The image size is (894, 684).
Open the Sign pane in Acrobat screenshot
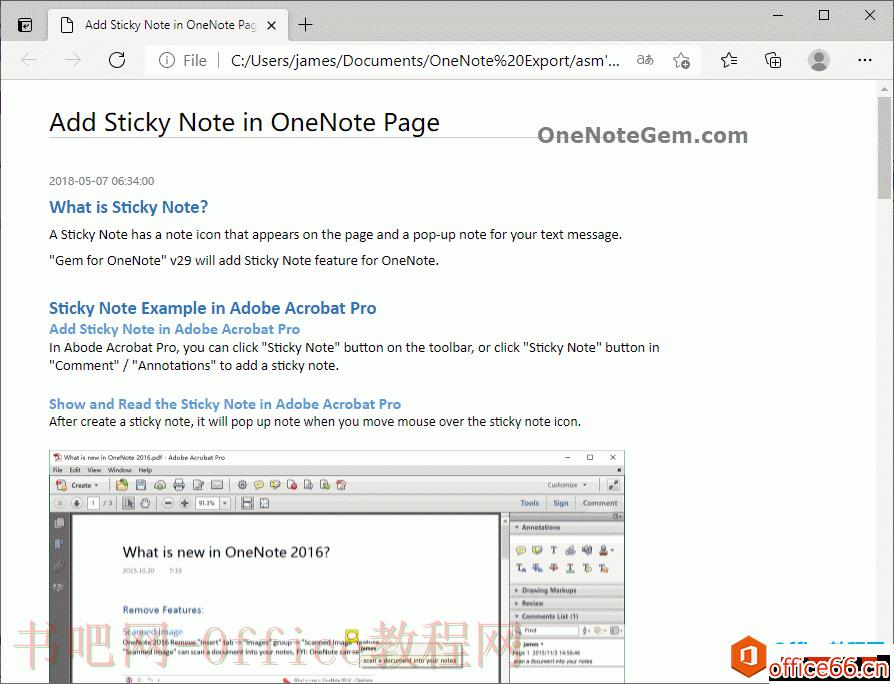pyautogui.click(x=560, y=503)
